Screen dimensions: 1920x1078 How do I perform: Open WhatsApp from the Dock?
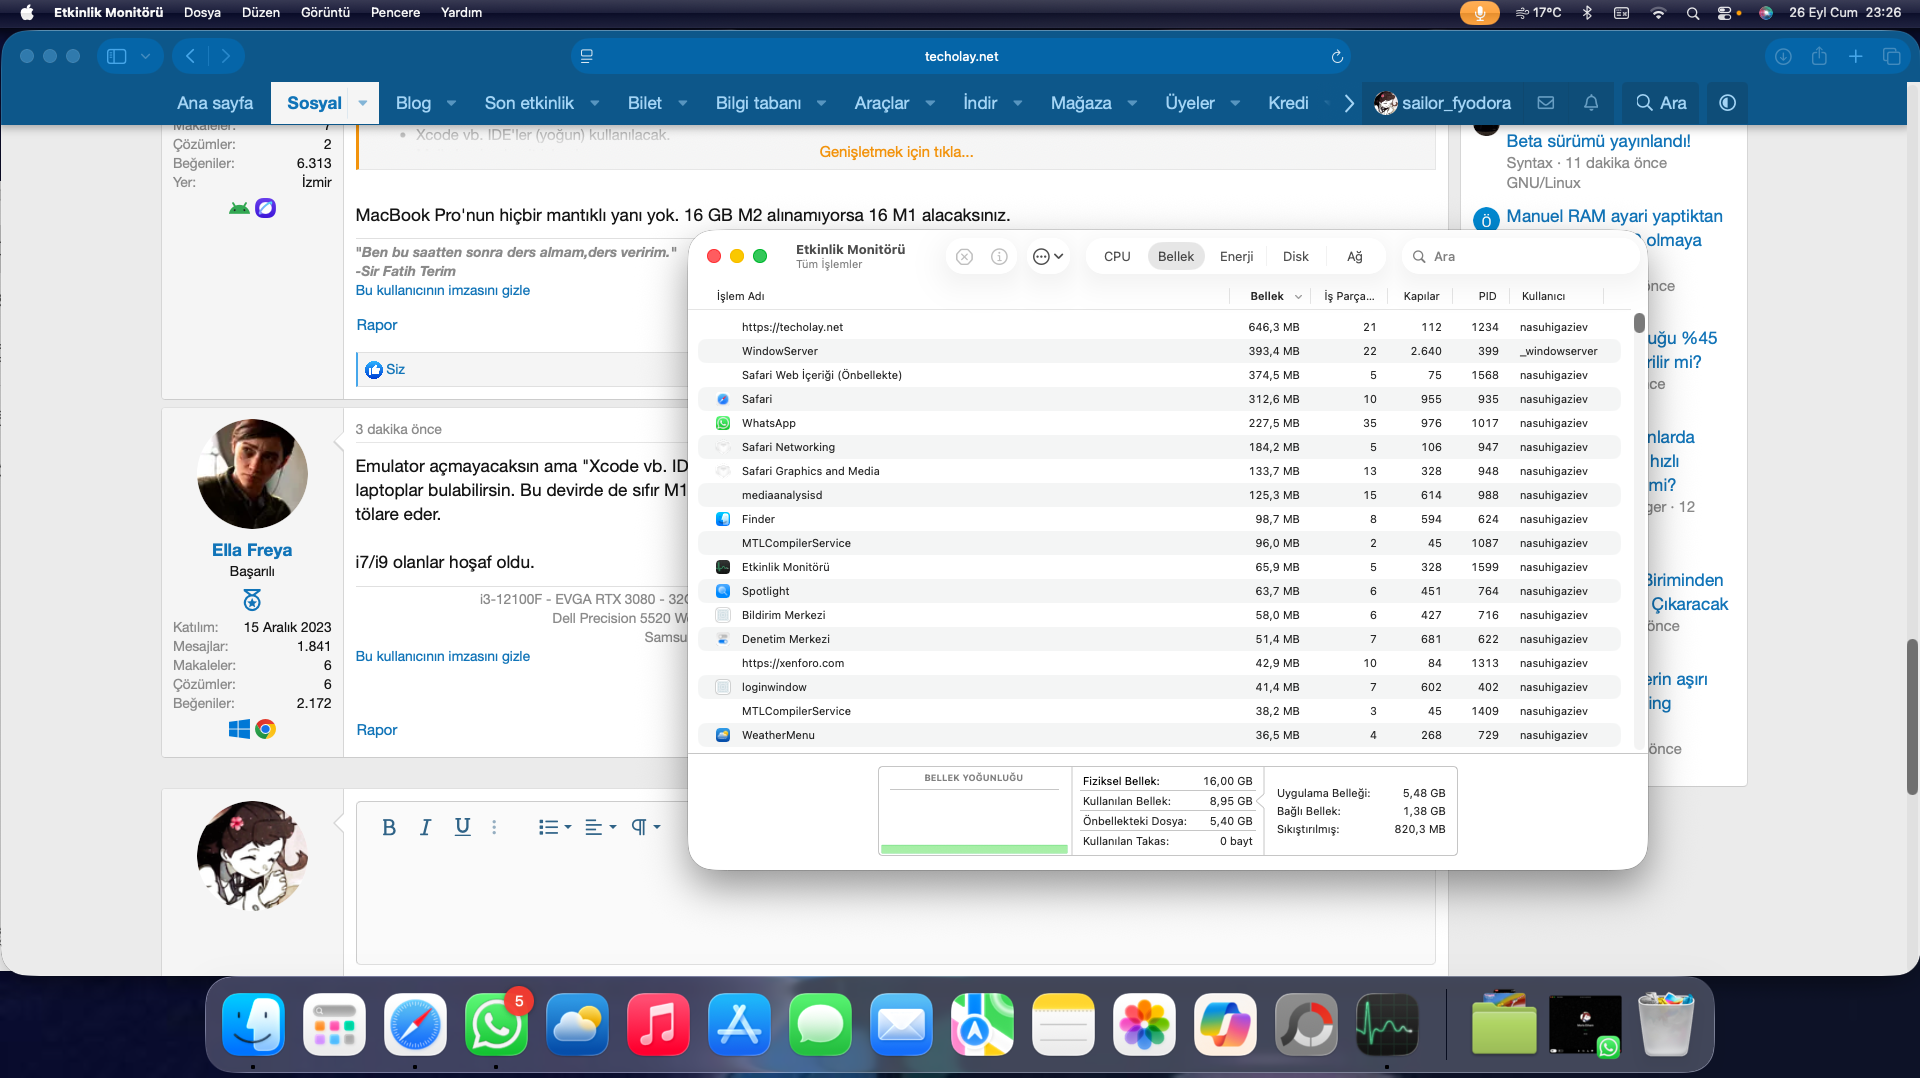tap(496, 1024)
